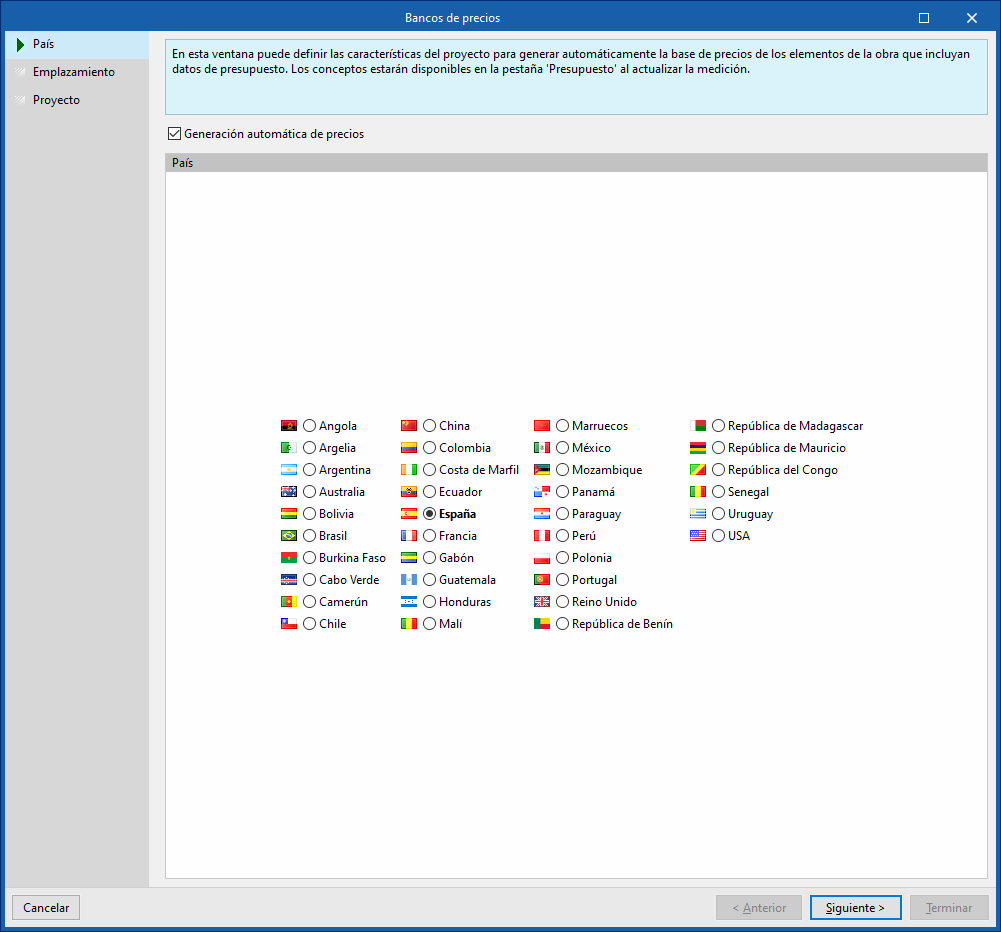Click the Marruecos flag icon
Screen dimensions: 1001x932
click(541, 426)
